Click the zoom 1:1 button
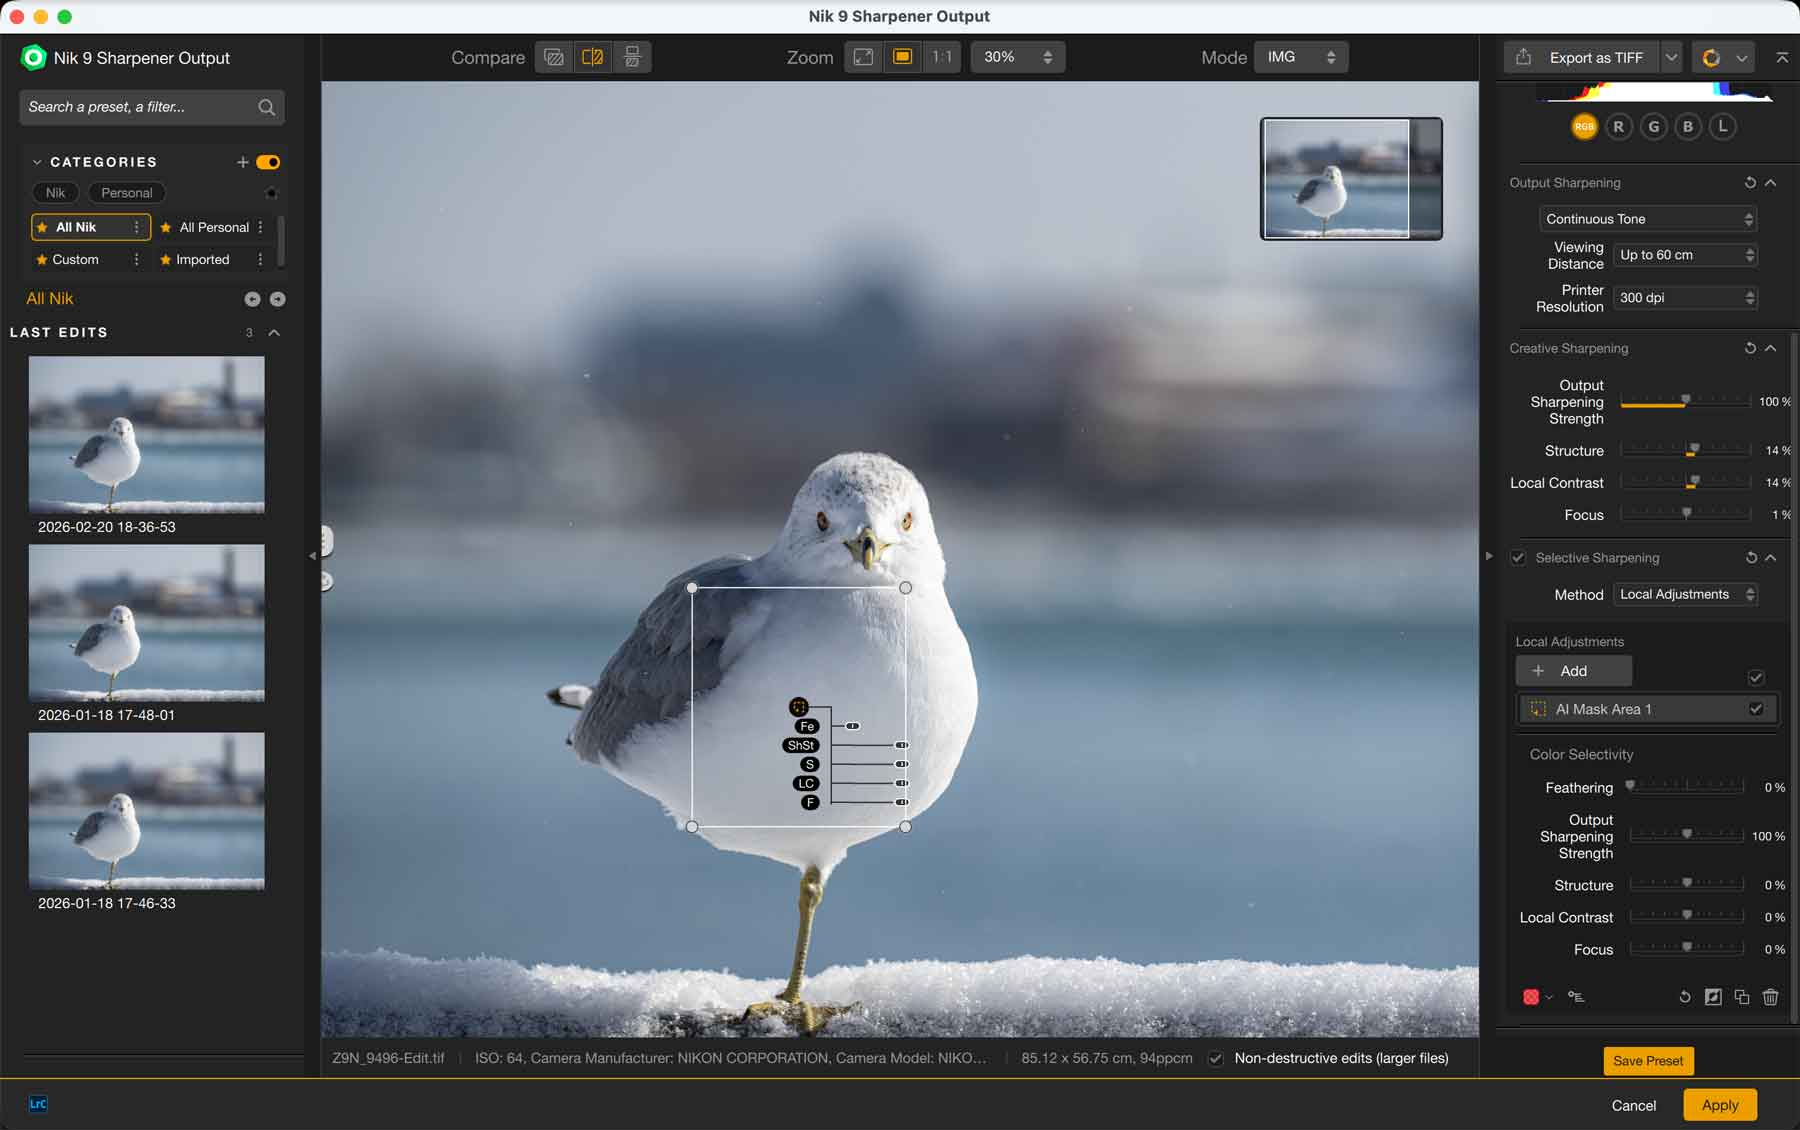 click(941, 57)
